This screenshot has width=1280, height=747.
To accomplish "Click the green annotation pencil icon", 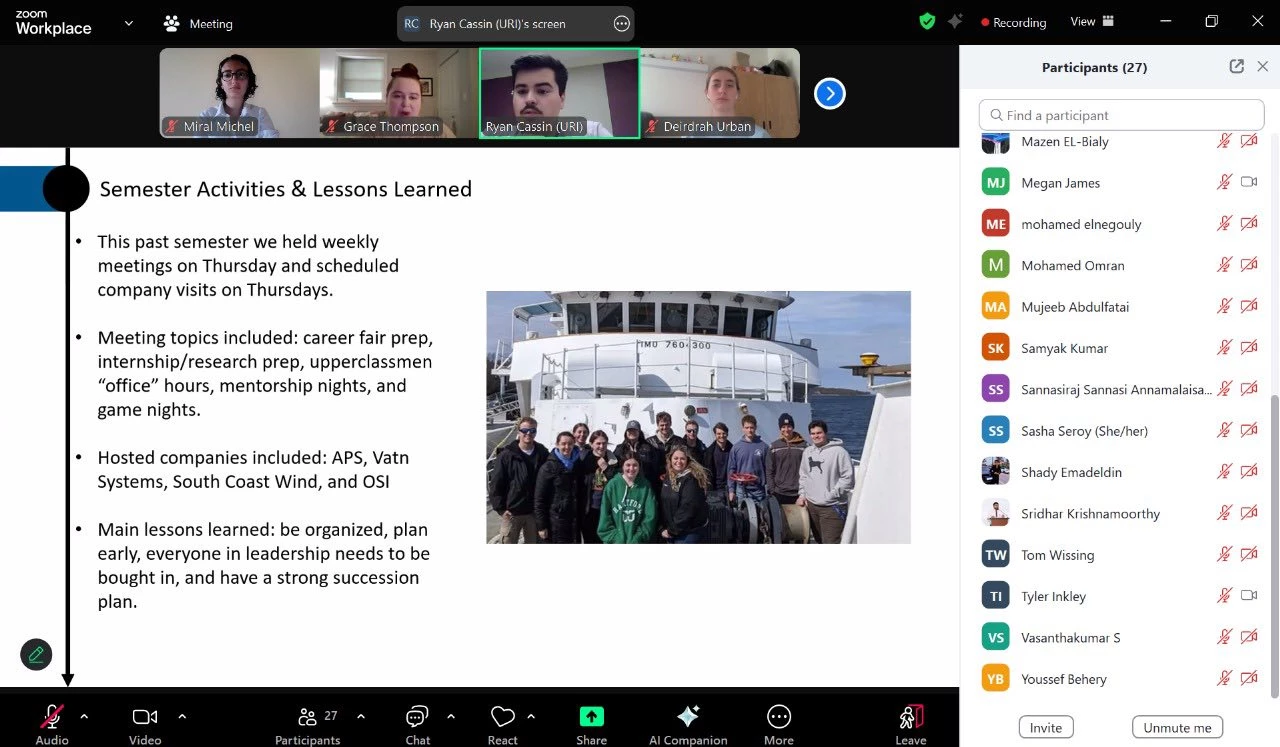I will (x=36, y=654).
